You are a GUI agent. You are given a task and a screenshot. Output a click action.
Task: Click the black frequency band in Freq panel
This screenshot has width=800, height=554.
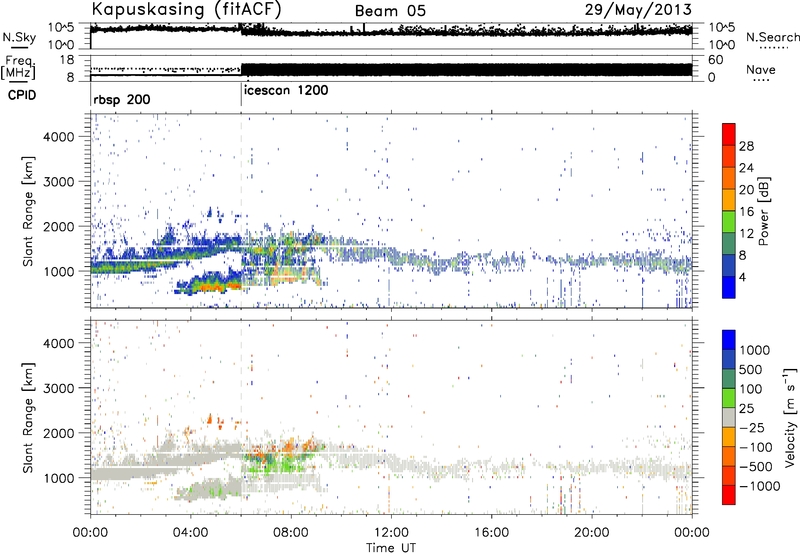click(467, 69)
